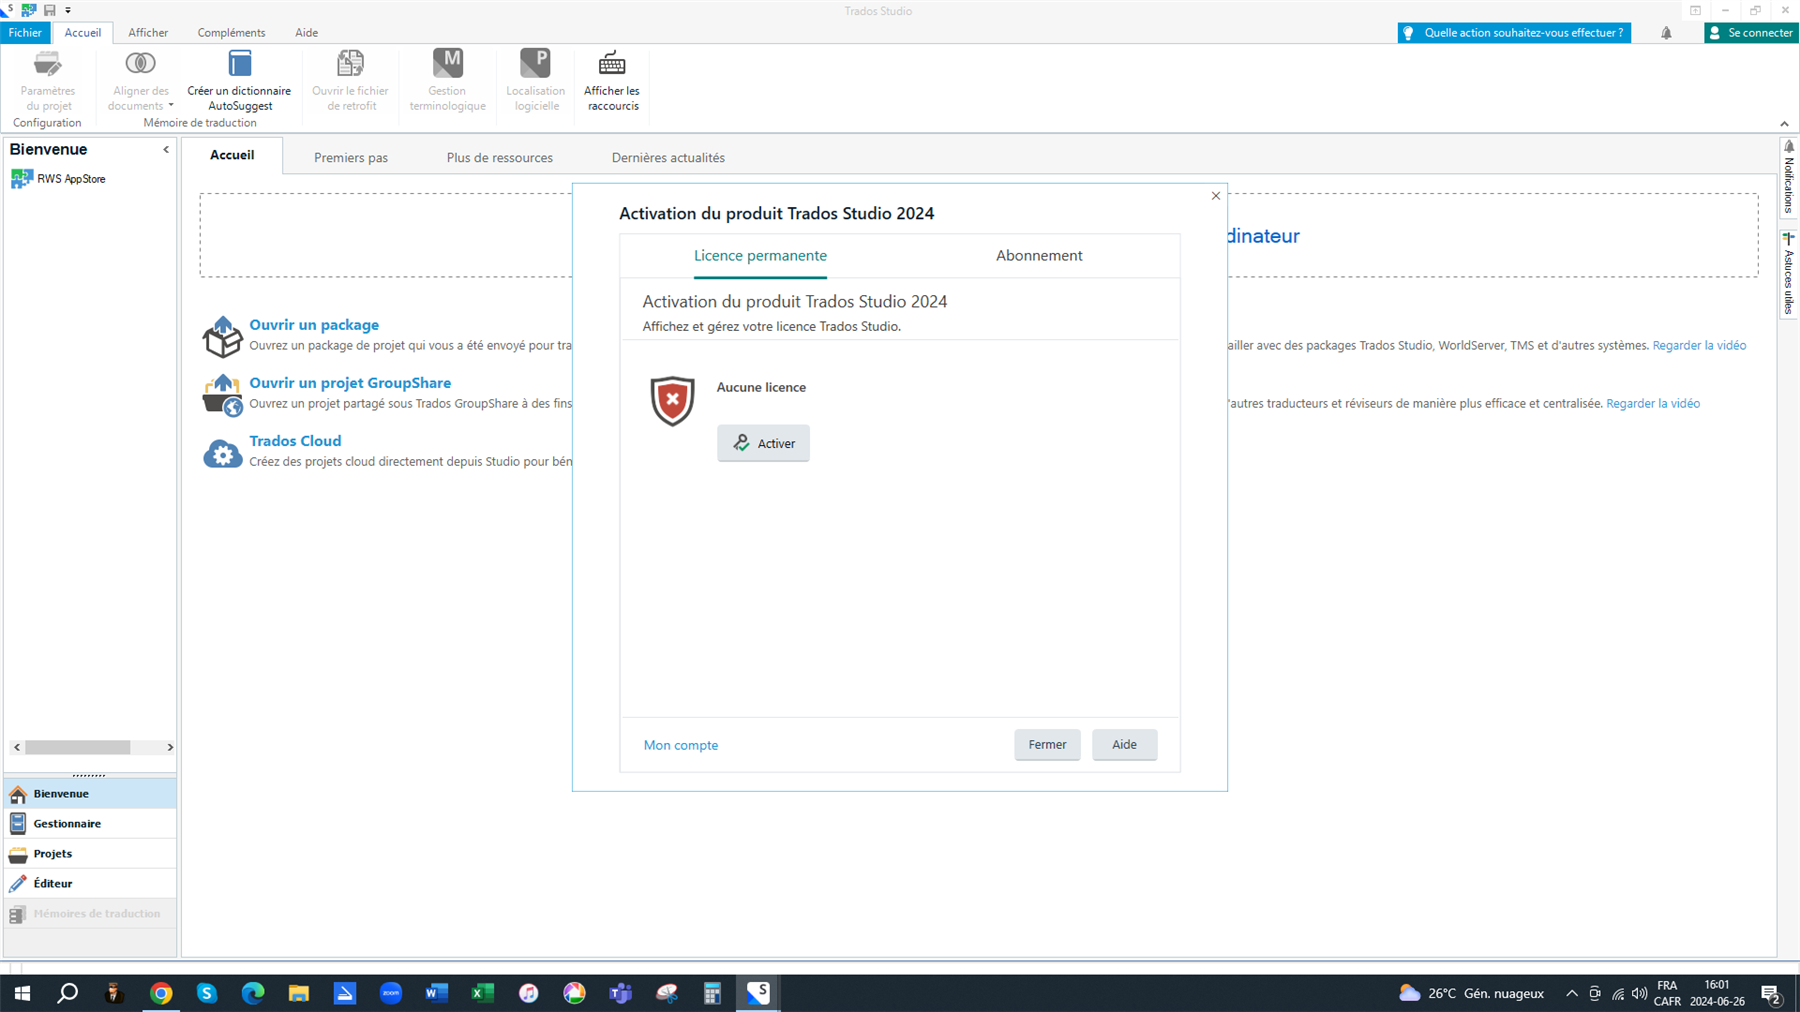Open the Premiers pas tab
This screenshot has width=1800, height=1012.
pos(351,158)
